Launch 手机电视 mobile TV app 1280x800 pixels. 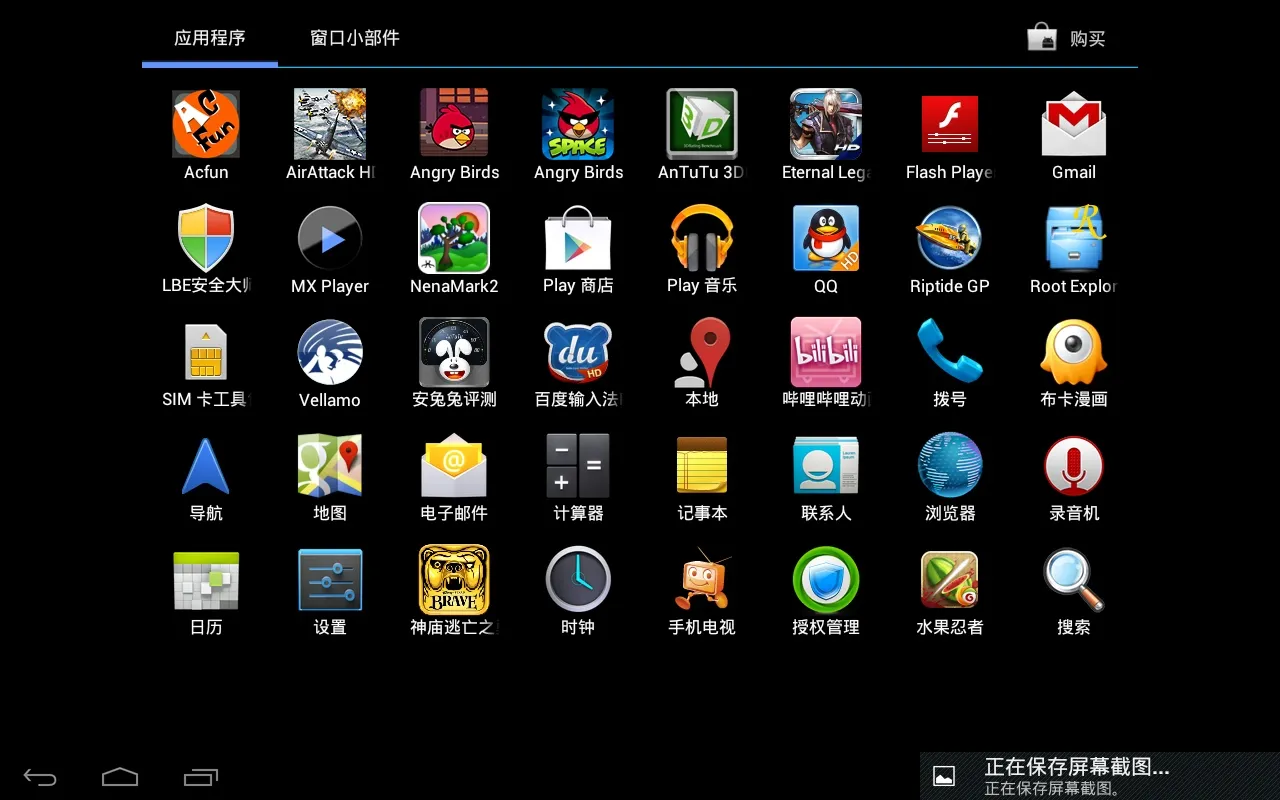click(702, 580)
